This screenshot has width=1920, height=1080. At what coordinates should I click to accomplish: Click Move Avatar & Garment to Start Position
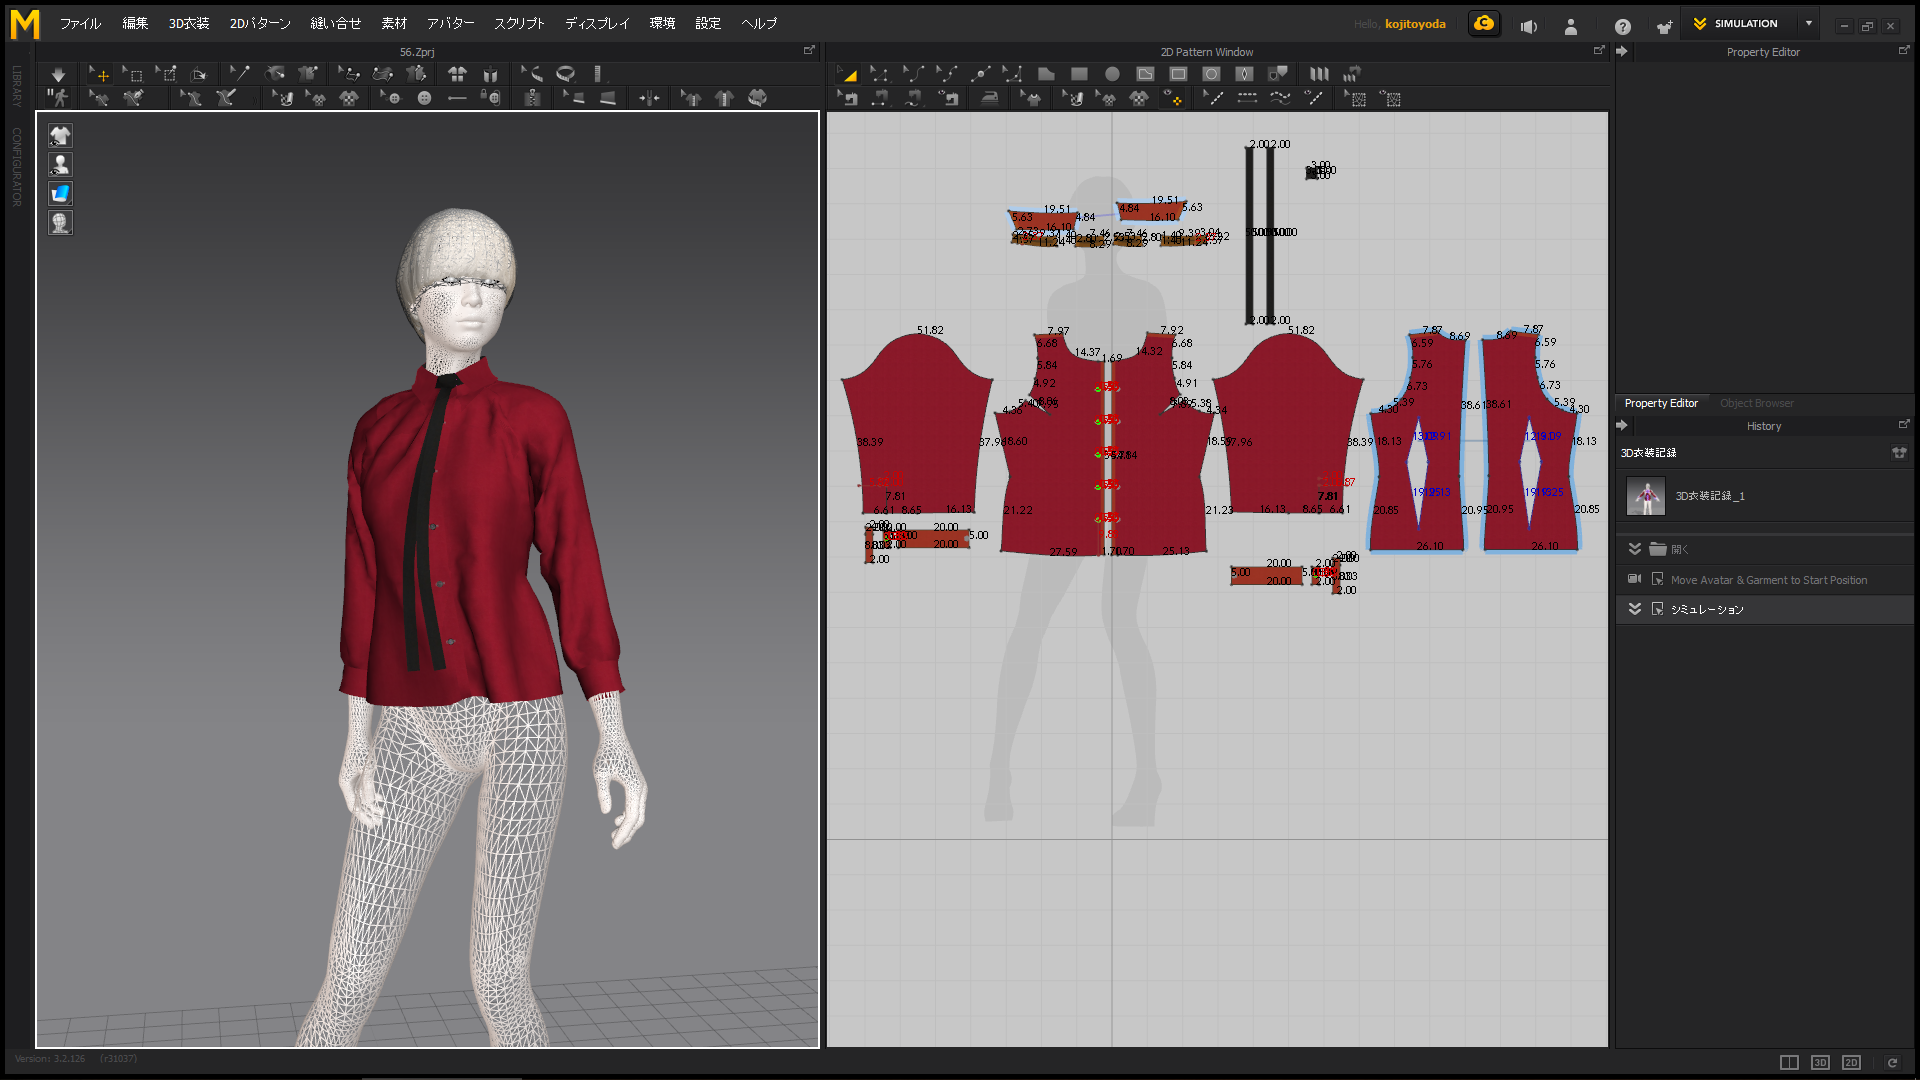tap(1768, 580)
